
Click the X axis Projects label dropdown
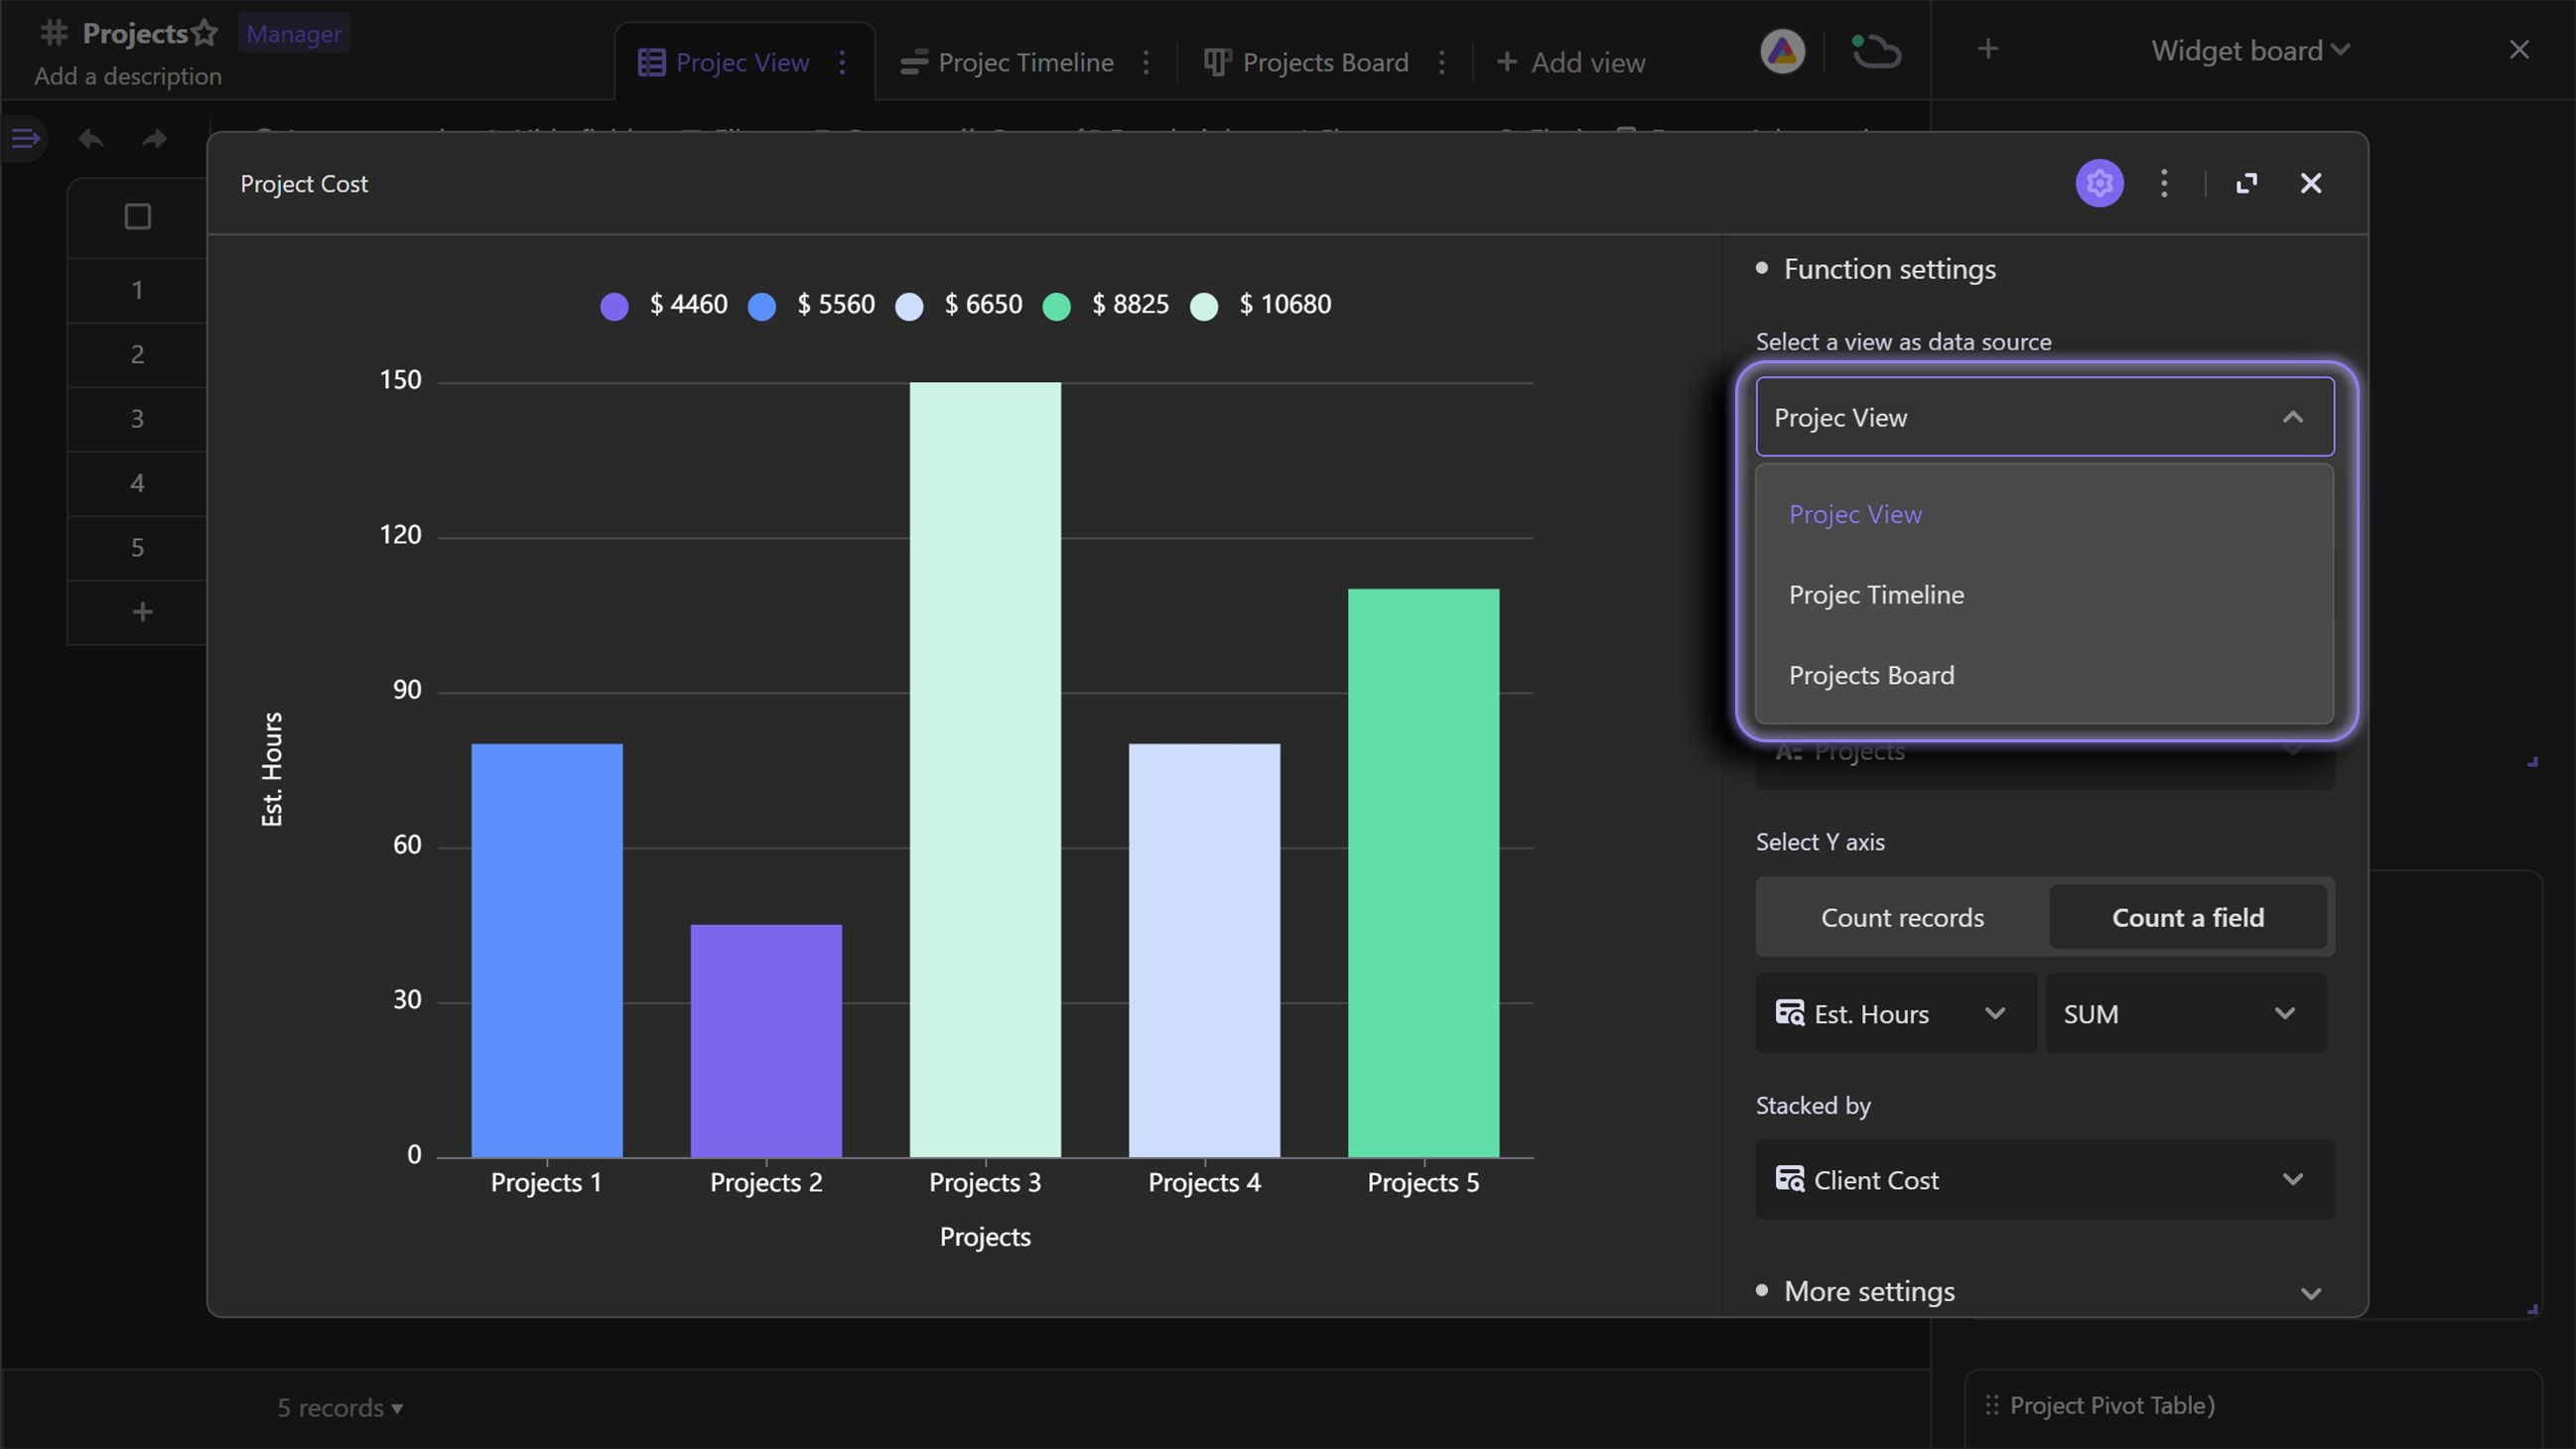click(2044, 750)
